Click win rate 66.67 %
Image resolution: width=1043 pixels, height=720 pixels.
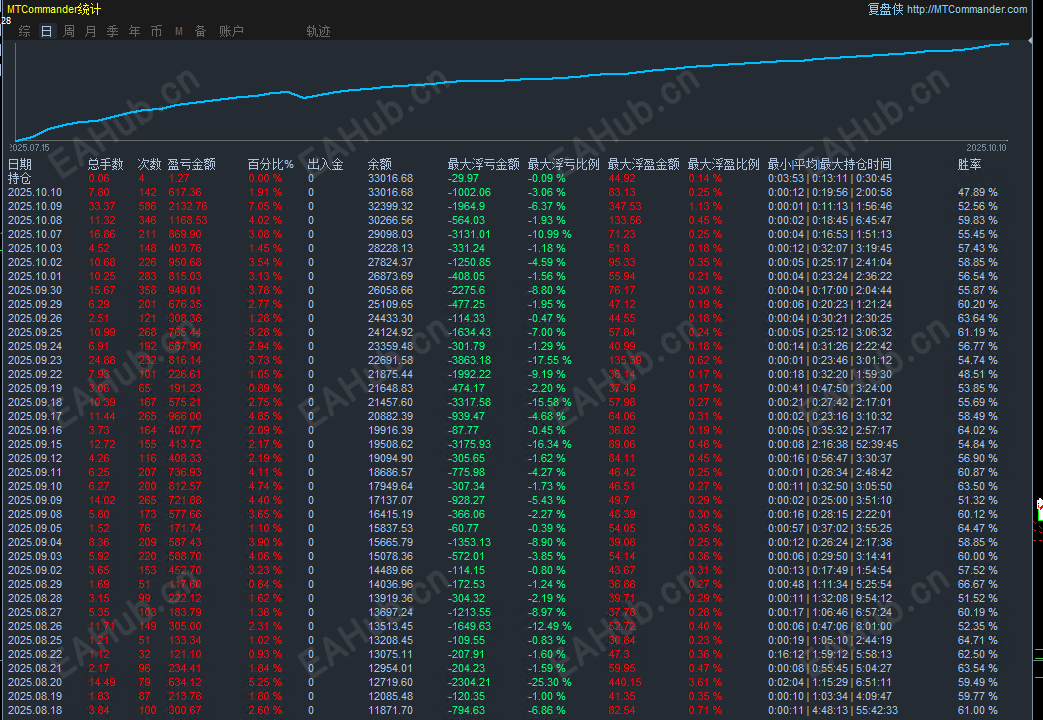pos(978,584)
